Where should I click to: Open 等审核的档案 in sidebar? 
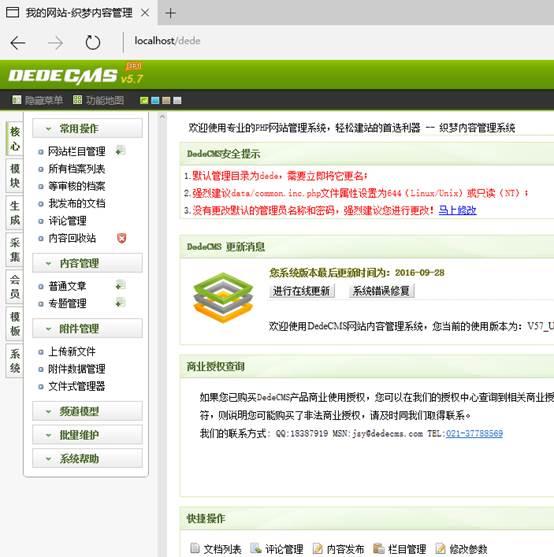pyautogui.click(x=77, y=186)
